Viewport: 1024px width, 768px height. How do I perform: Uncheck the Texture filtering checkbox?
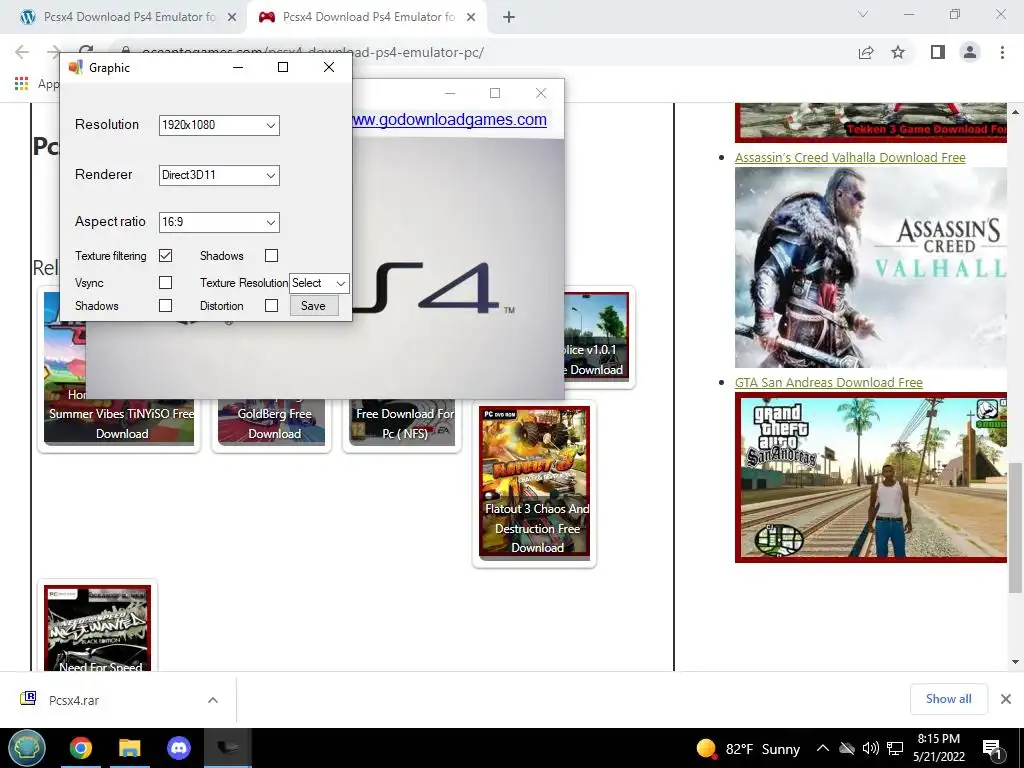pos(166,255)
